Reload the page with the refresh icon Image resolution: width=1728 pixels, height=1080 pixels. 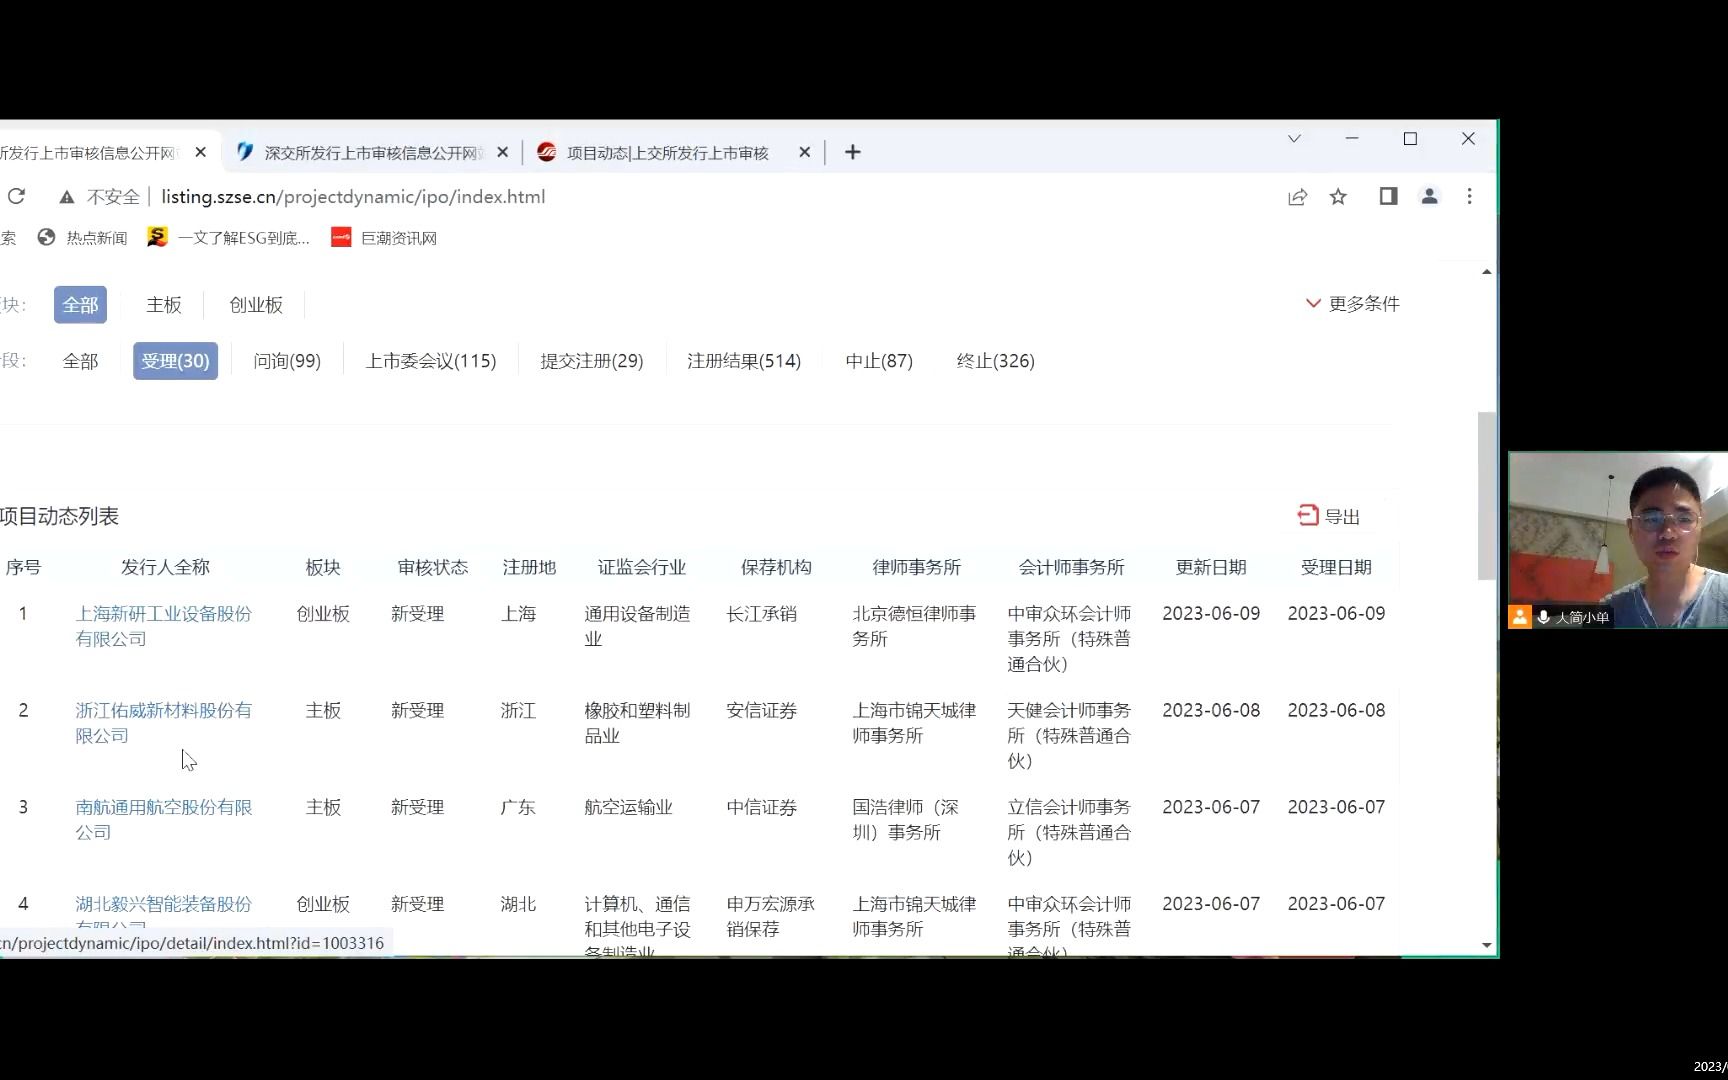click(x=16, y=197)
